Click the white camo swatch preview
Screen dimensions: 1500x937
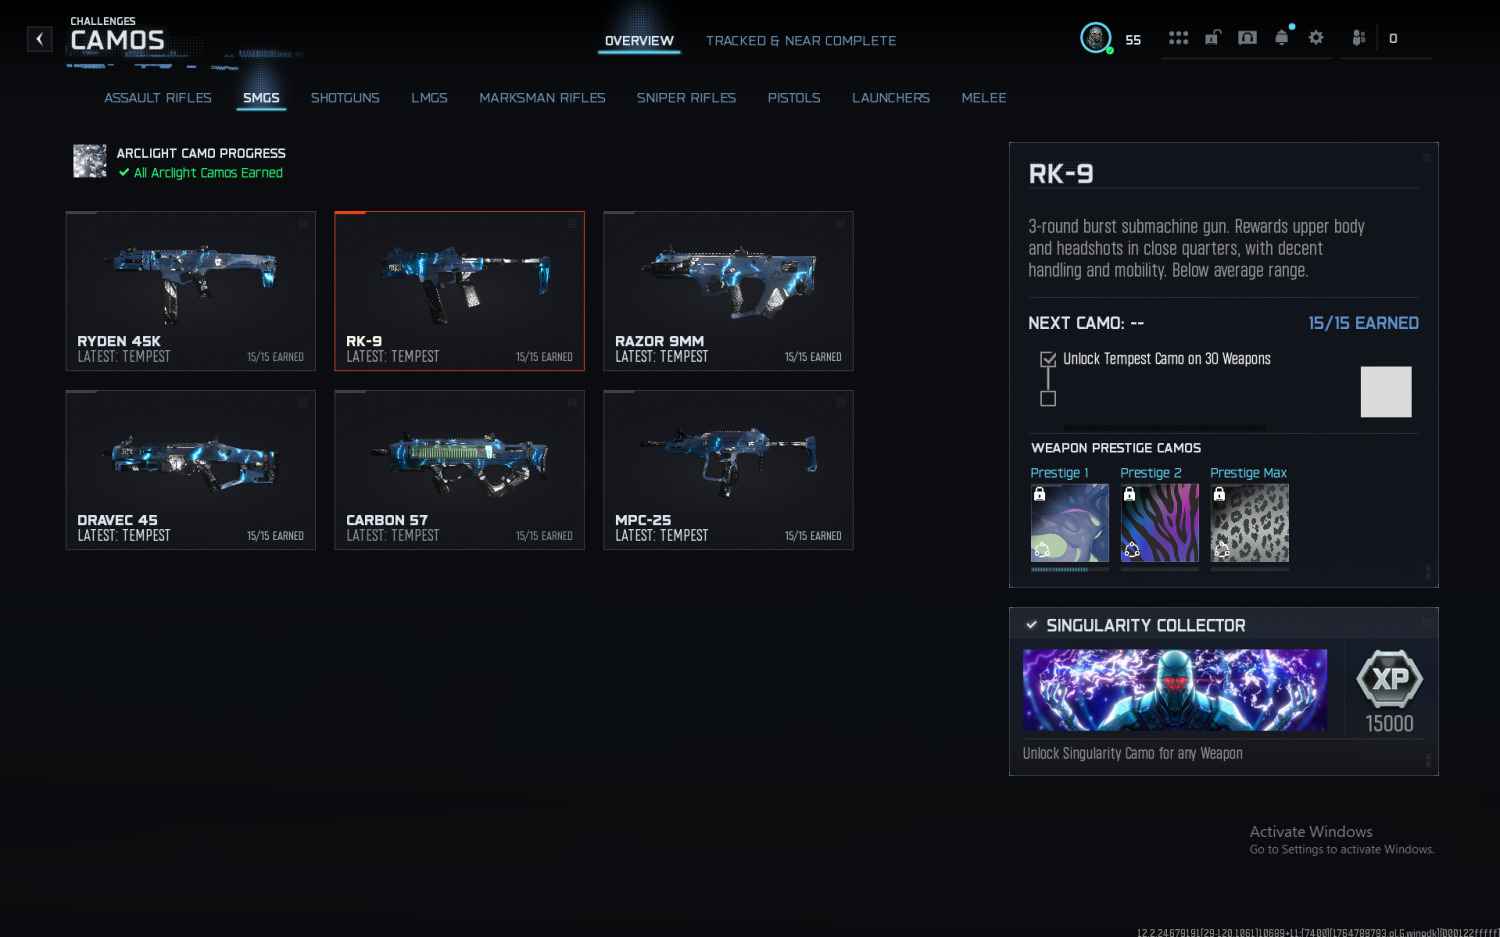pyautogui.click(x=1385, y=391)
